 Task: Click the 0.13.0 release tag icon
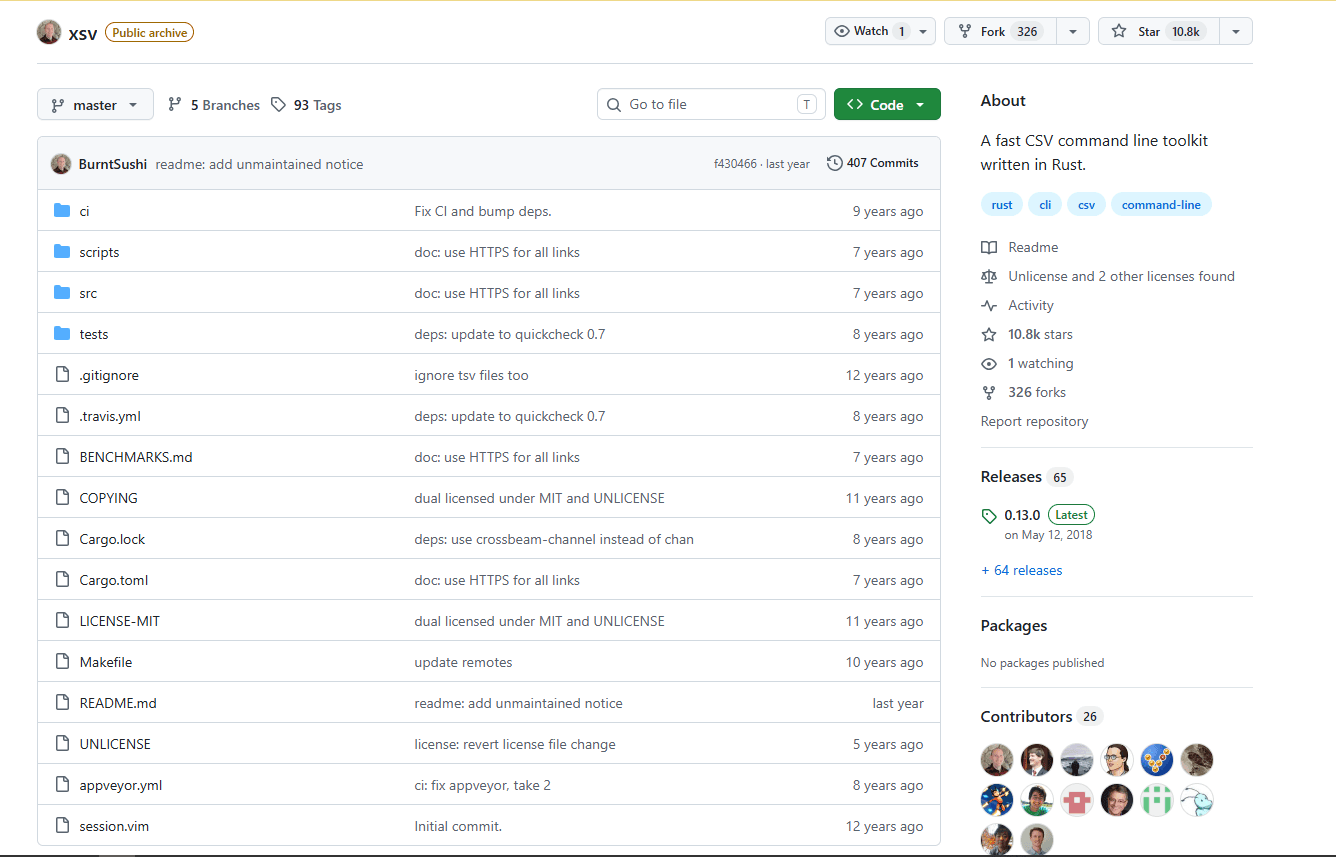pyautogui.click(x=989, y=516)
